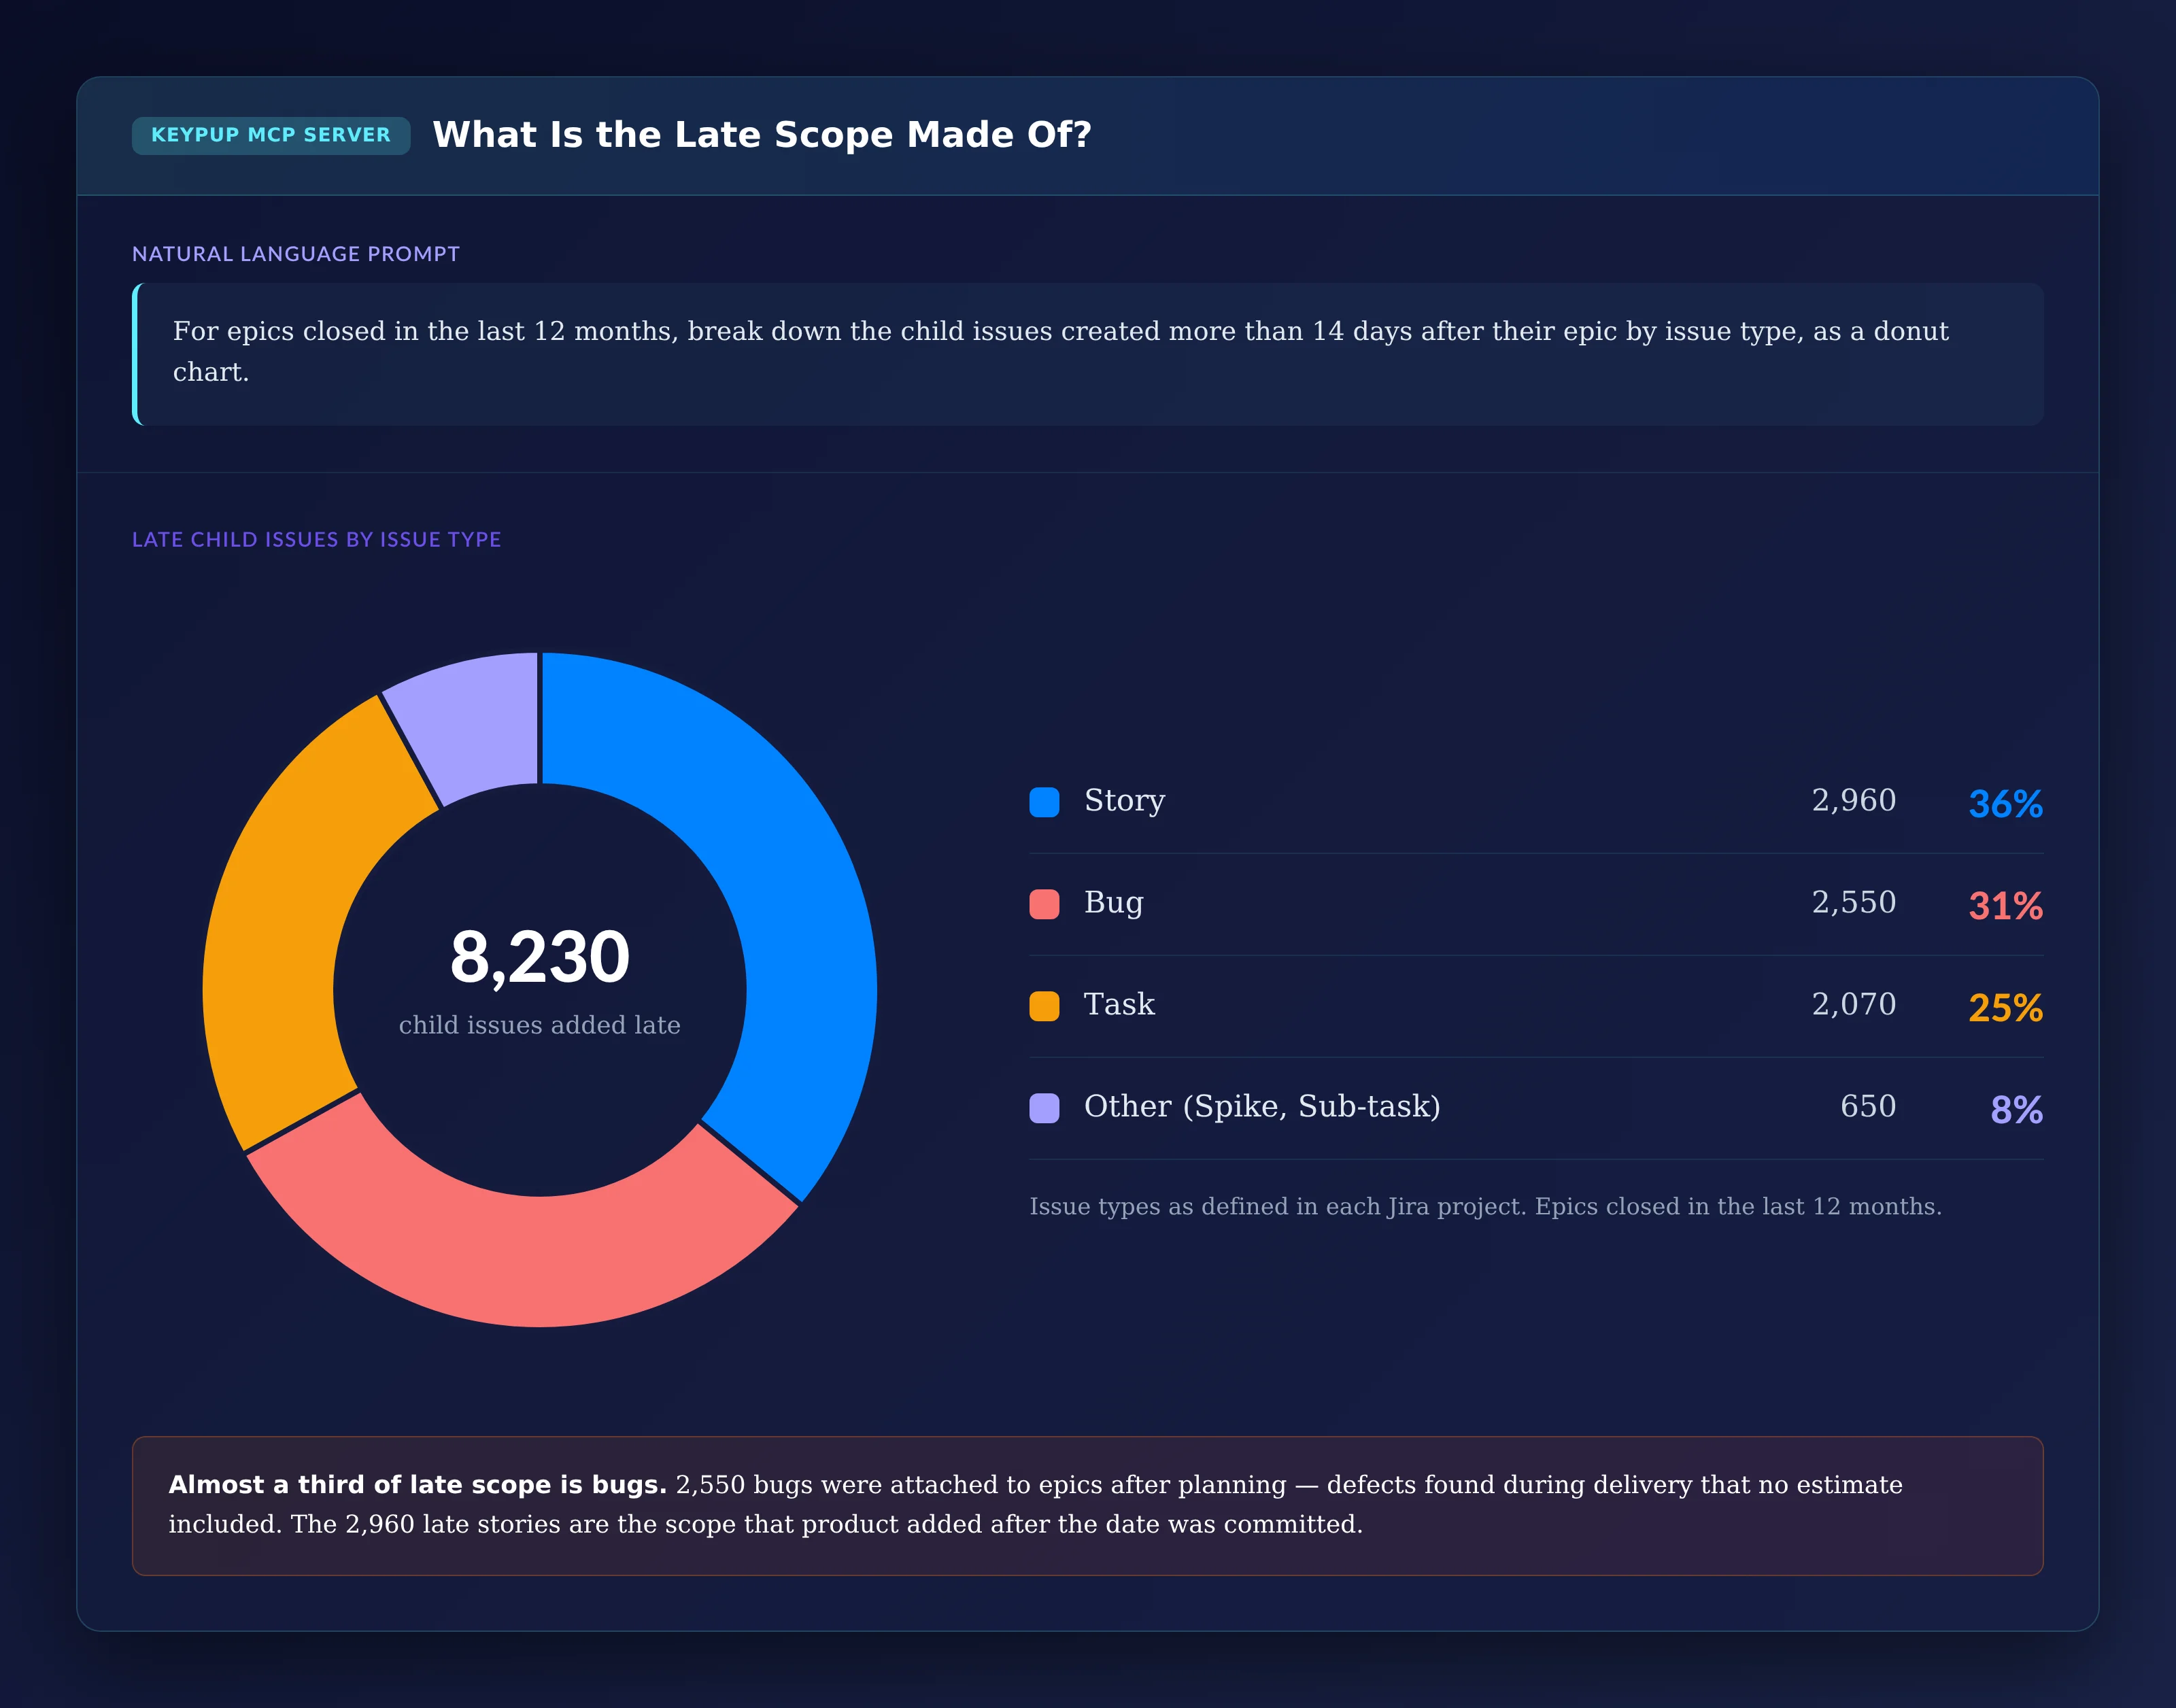Click 'Almost a third of late scope is bugs.'
The width and height of the screenshot is (2176, 1708).
(x=417, y=1485)
